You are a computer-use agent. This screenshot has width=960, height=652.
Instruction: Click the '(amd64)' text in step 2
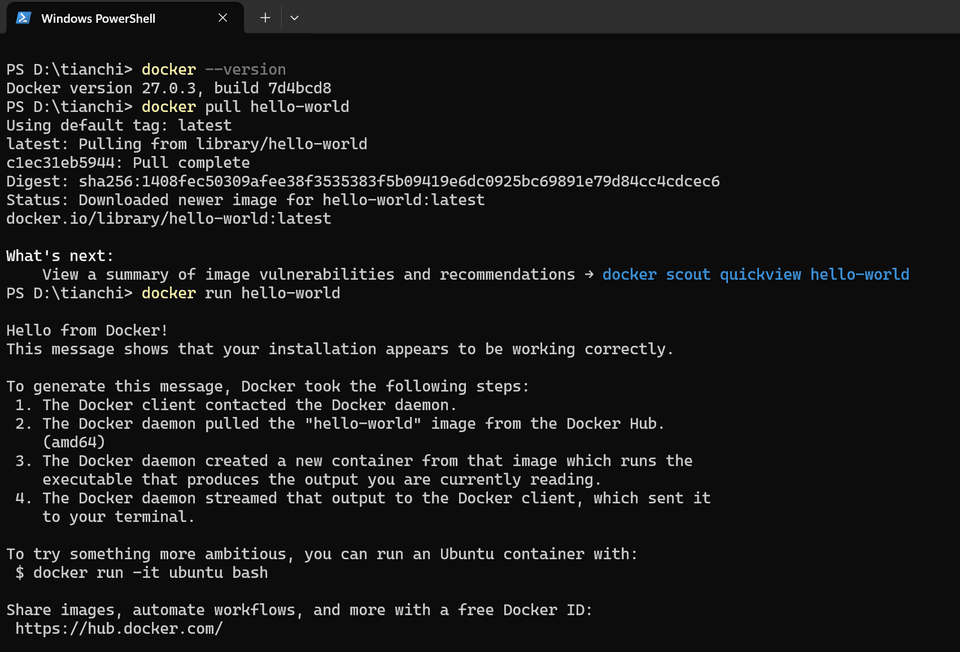coord(74,442)
